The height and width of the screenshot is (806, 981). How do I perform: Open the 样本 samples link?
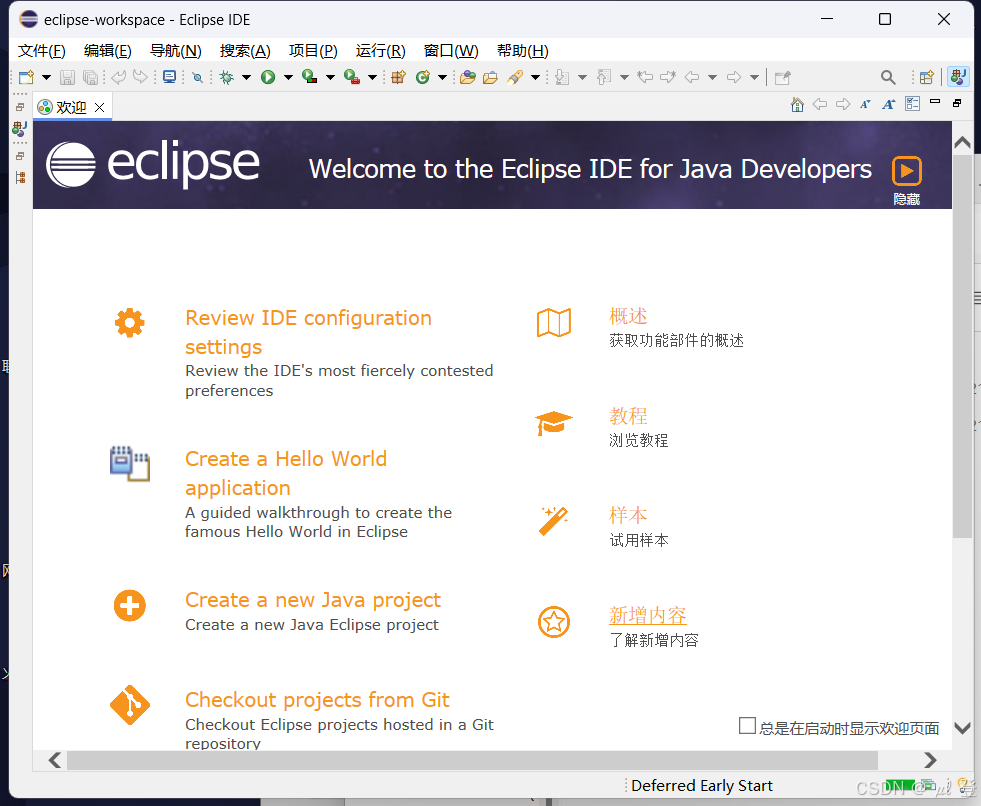pos(628,515)
